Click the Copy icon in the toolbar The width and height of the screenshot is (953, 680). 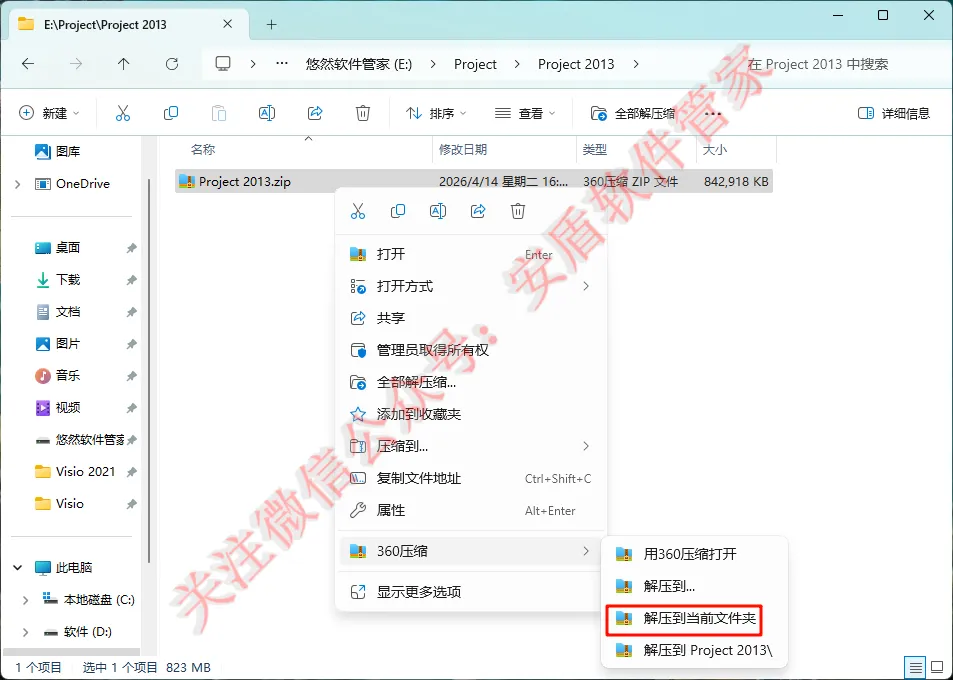click(x=171, y=113)
